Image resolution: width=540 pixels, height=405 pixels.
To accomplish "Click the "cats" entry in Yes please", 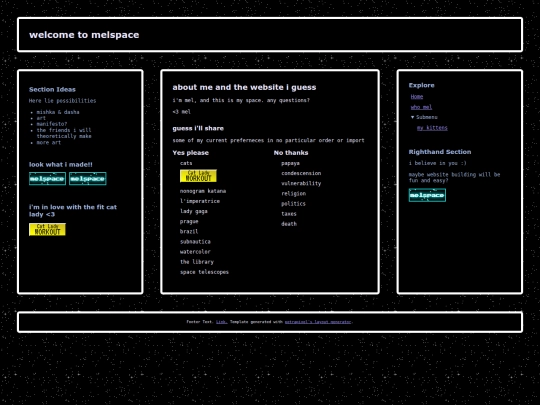I will coord(186,163).
